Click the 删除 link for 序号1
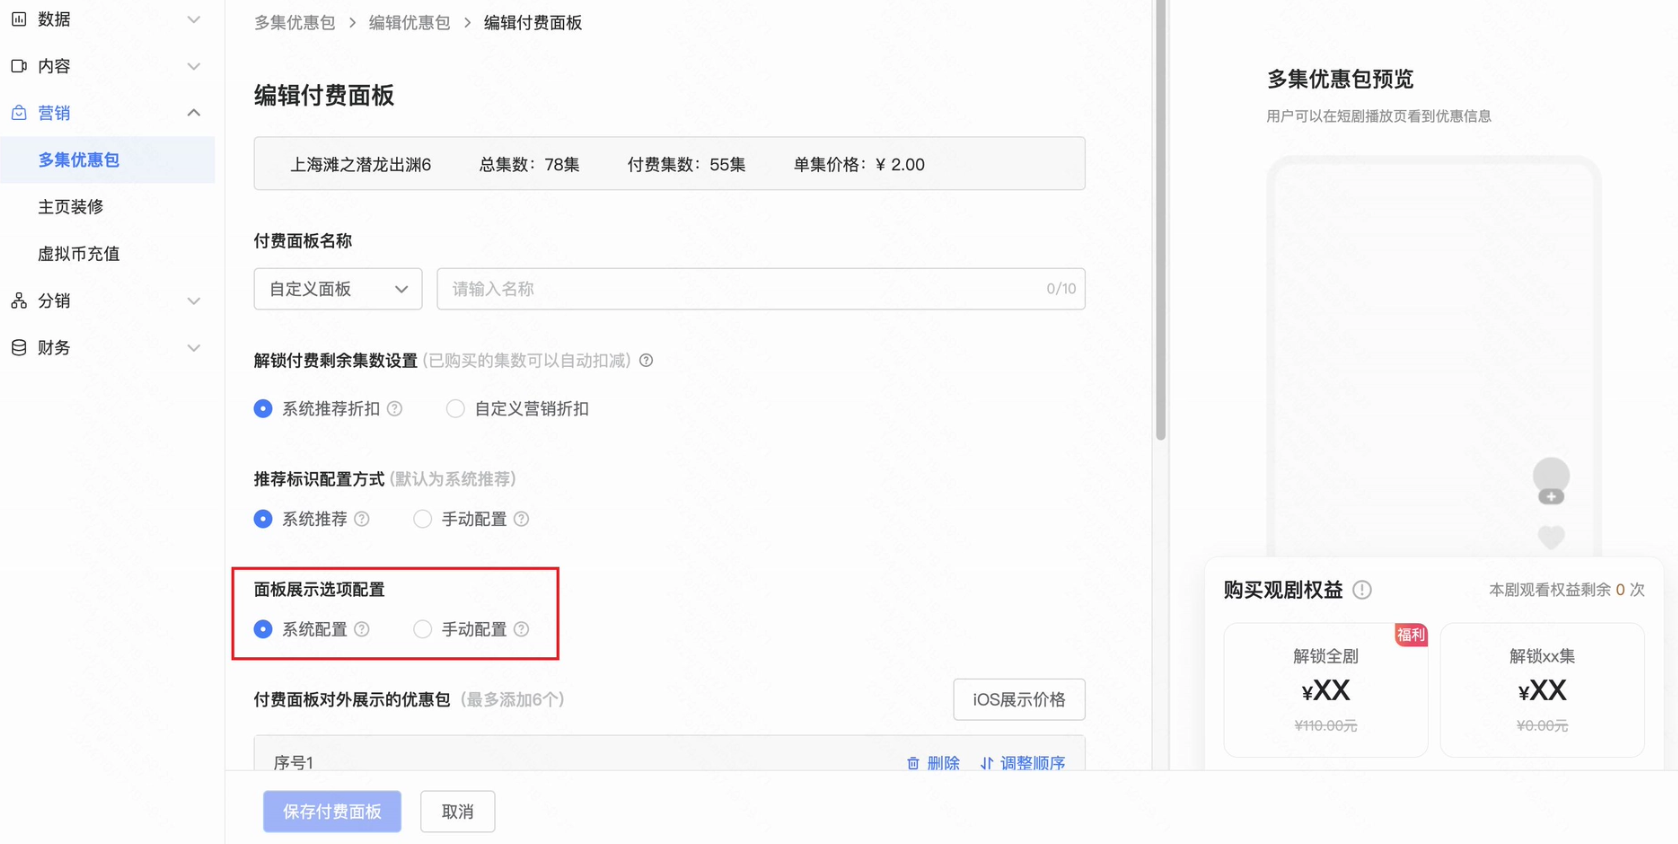Viewport: 1678px width, 844px height. (943, 763)
